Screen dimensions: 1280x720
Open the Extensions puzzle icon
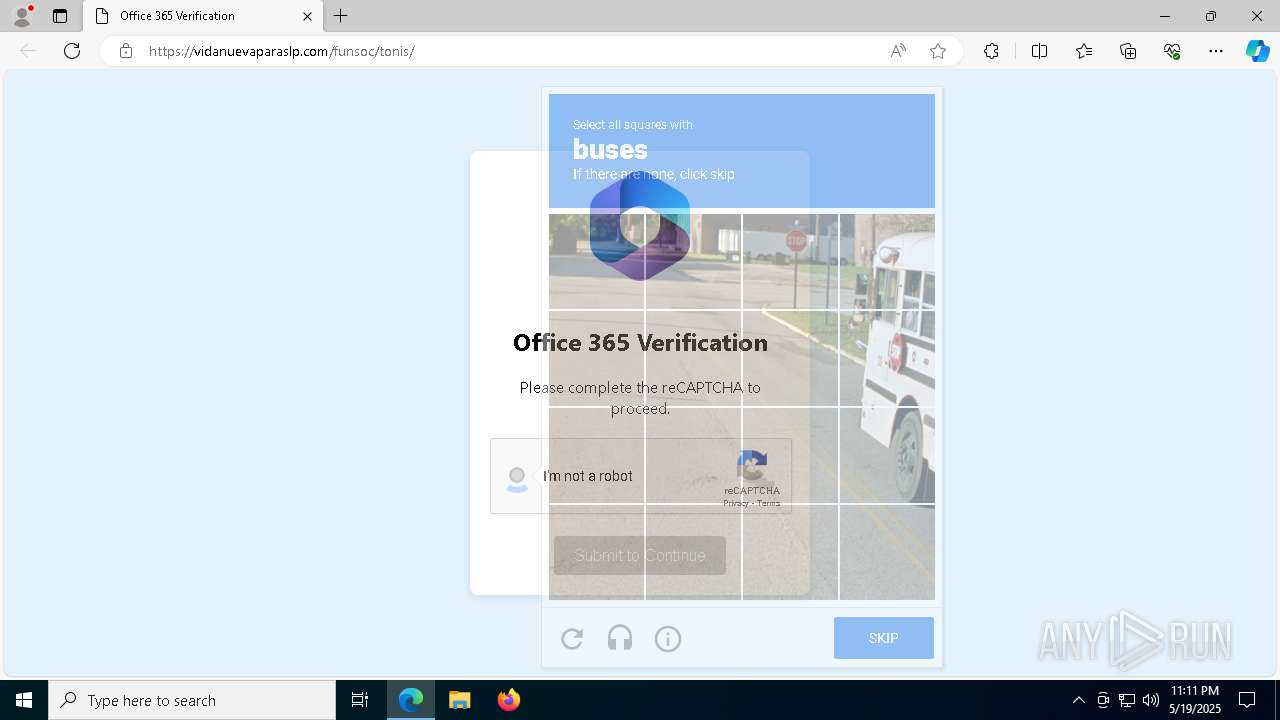coord(991,51)
